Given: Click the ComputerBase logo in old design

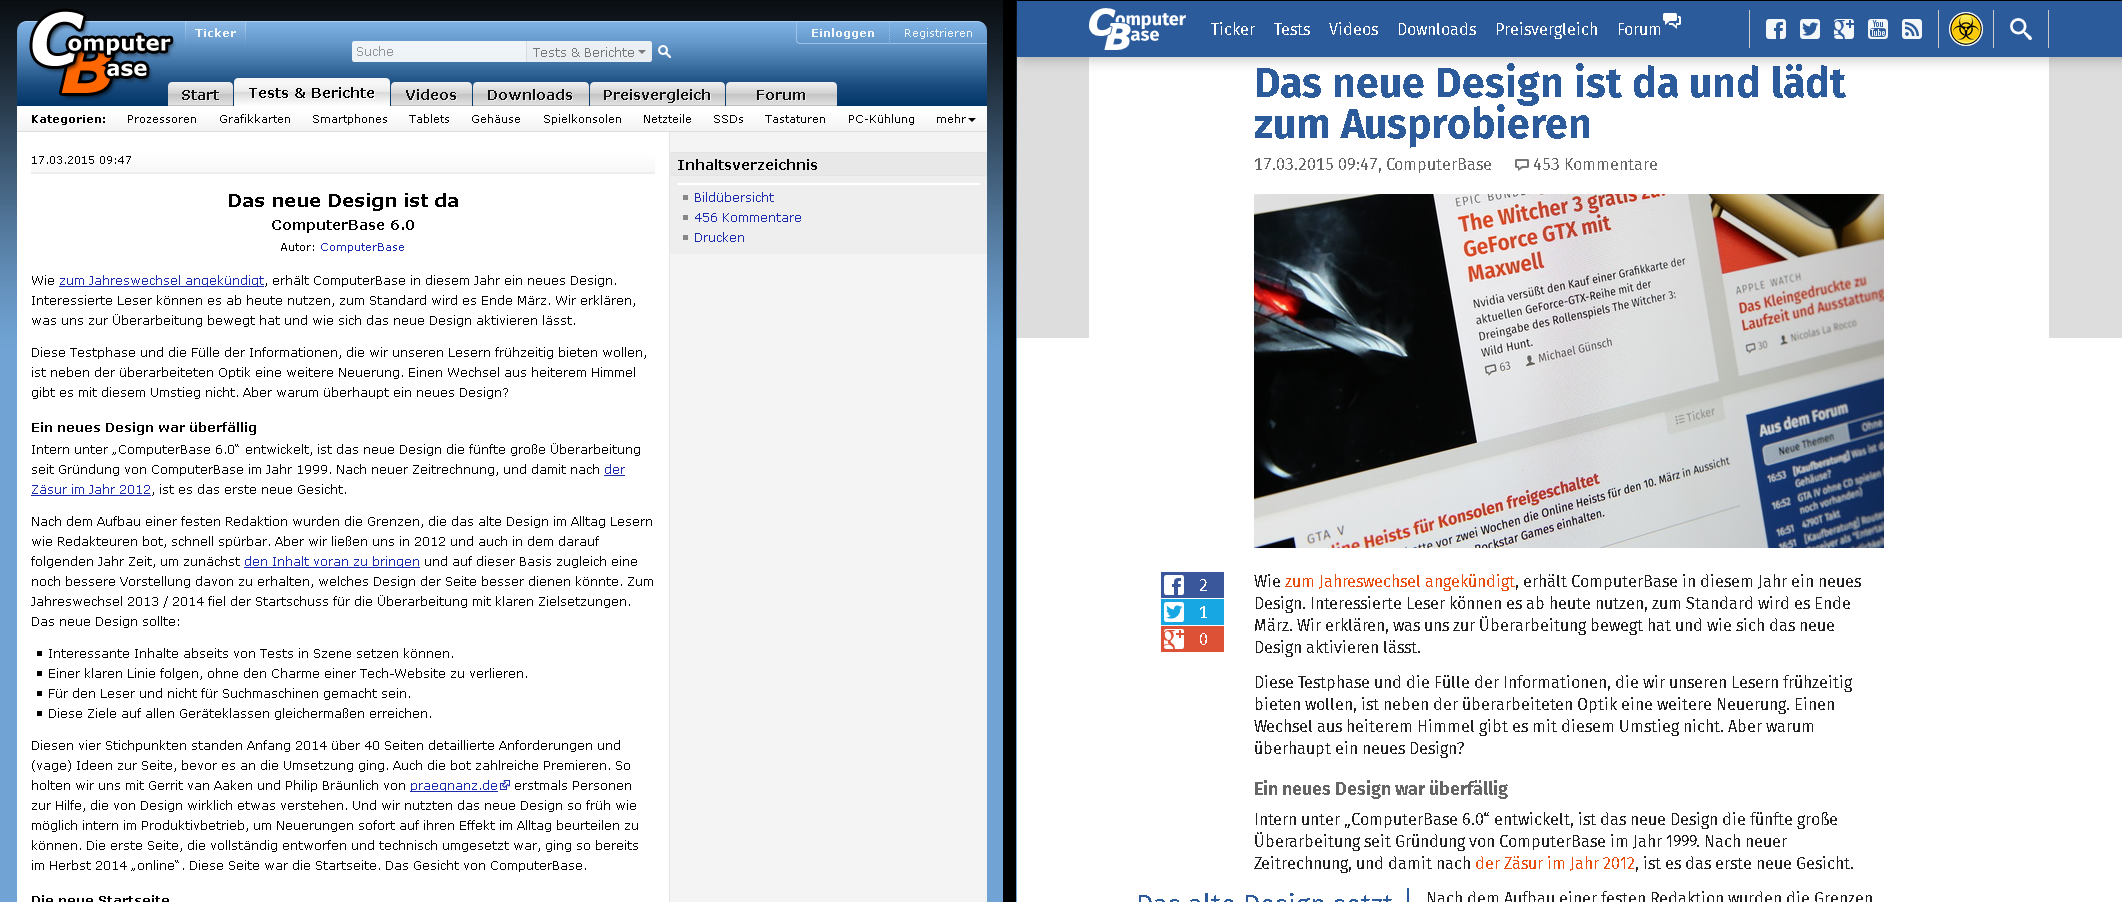Looking at the screenshot, I should pos(100,53).
